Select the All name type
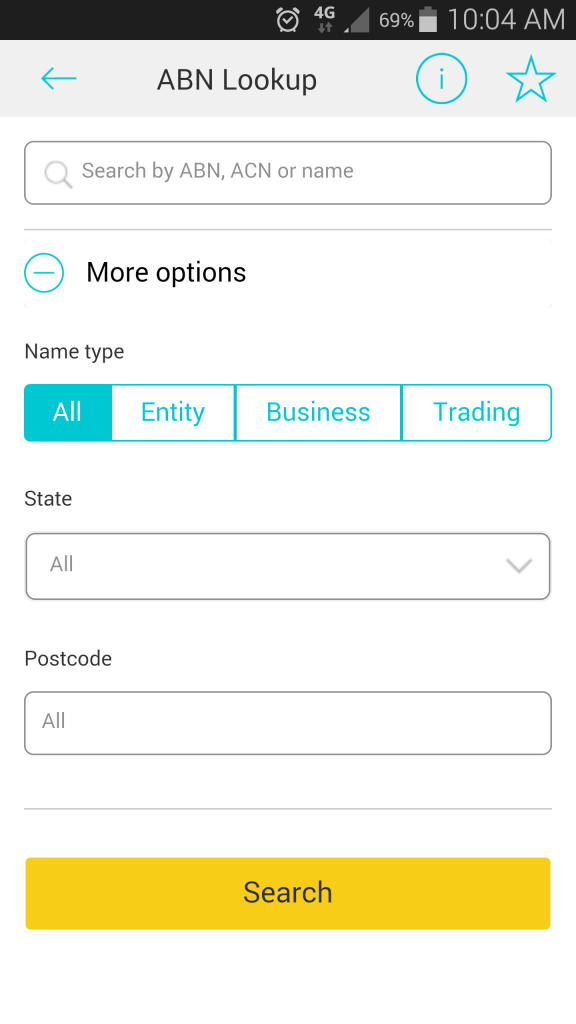Viewport: 576px width, 1024px height. (68, 413)
